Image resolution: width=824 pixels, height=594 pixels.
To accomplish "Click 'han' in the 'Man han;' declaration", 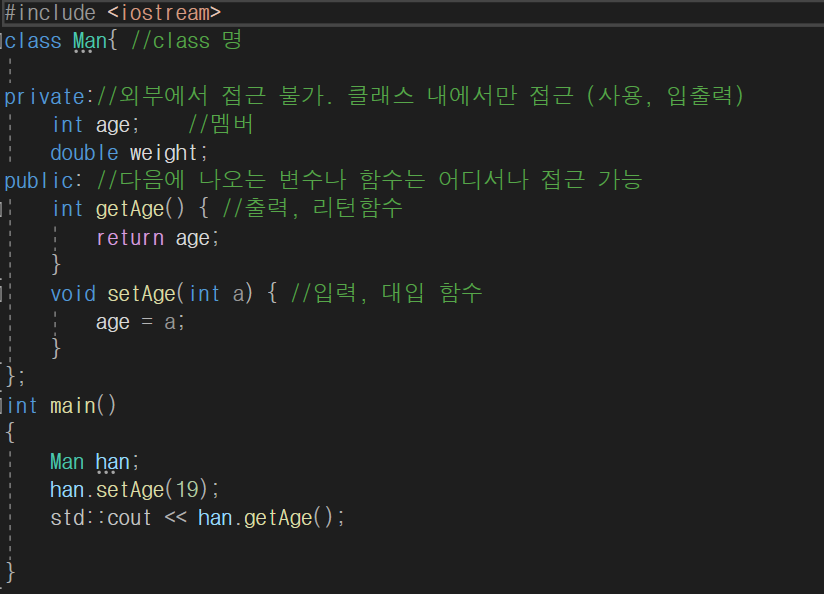I will pos(112,462).
